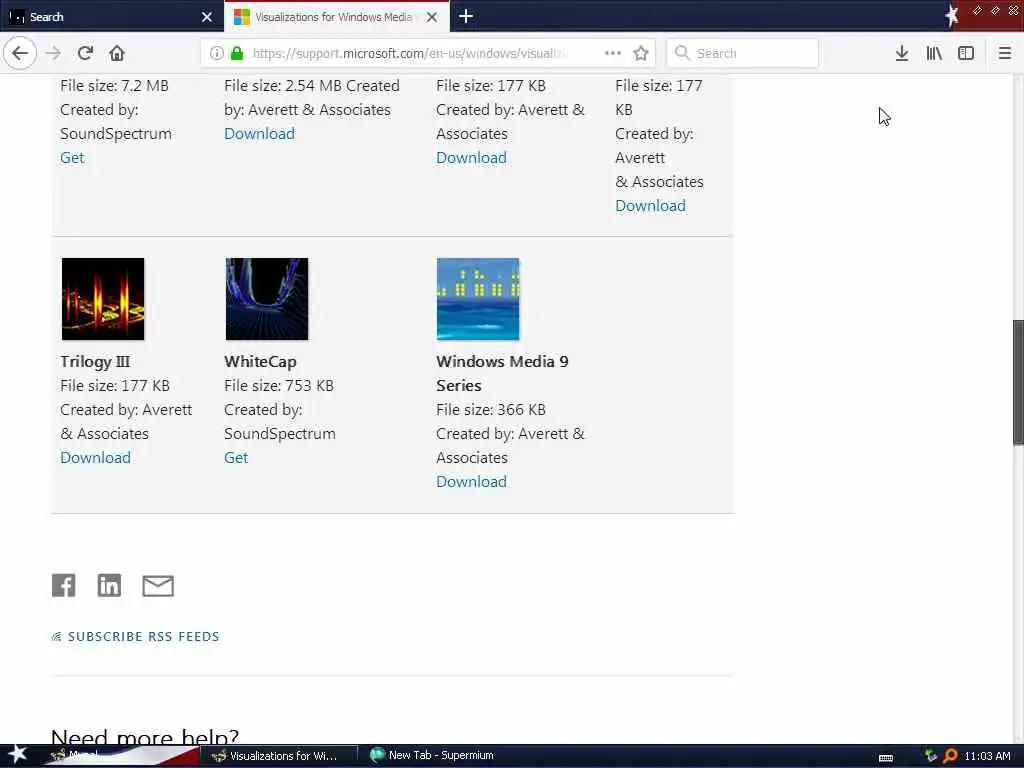1024x768 pixels.
Task: Open a new browser tab
Action: 466,16
